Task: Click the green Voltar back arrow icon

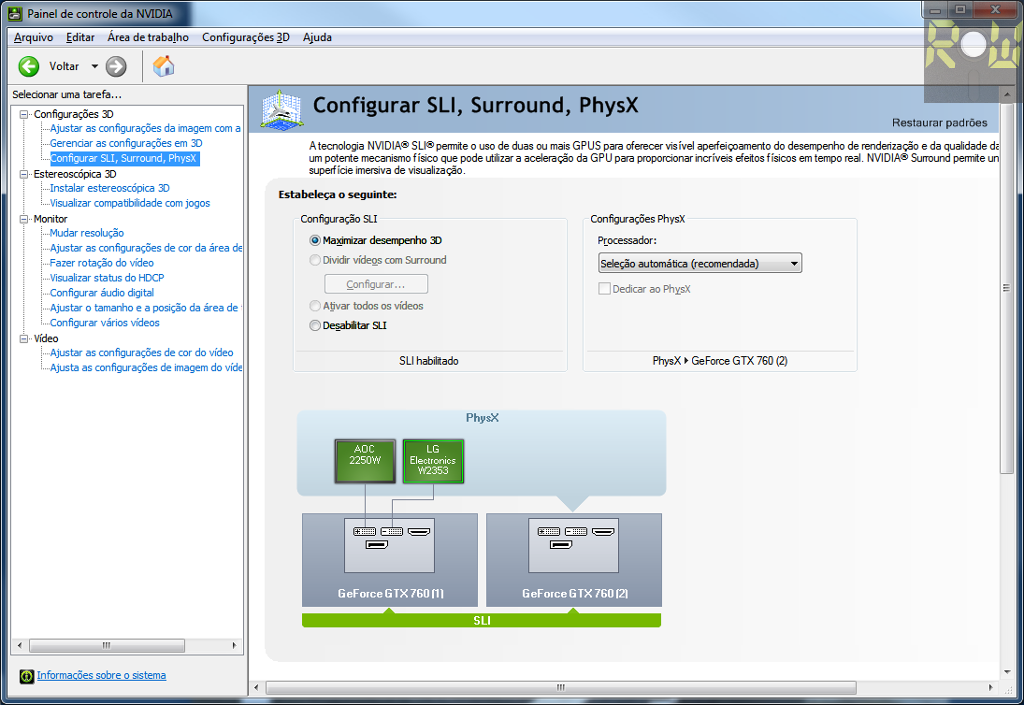Action: pyautogui.click(x=29, y=66)
